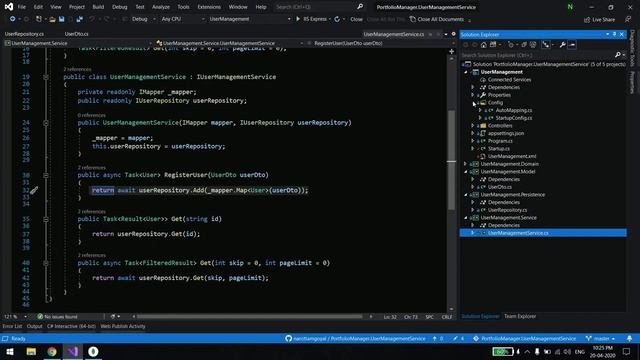Click the browser refresh icon beside IIS Express
This screenshot has height=360, width=640.
(x=337, y=19)
